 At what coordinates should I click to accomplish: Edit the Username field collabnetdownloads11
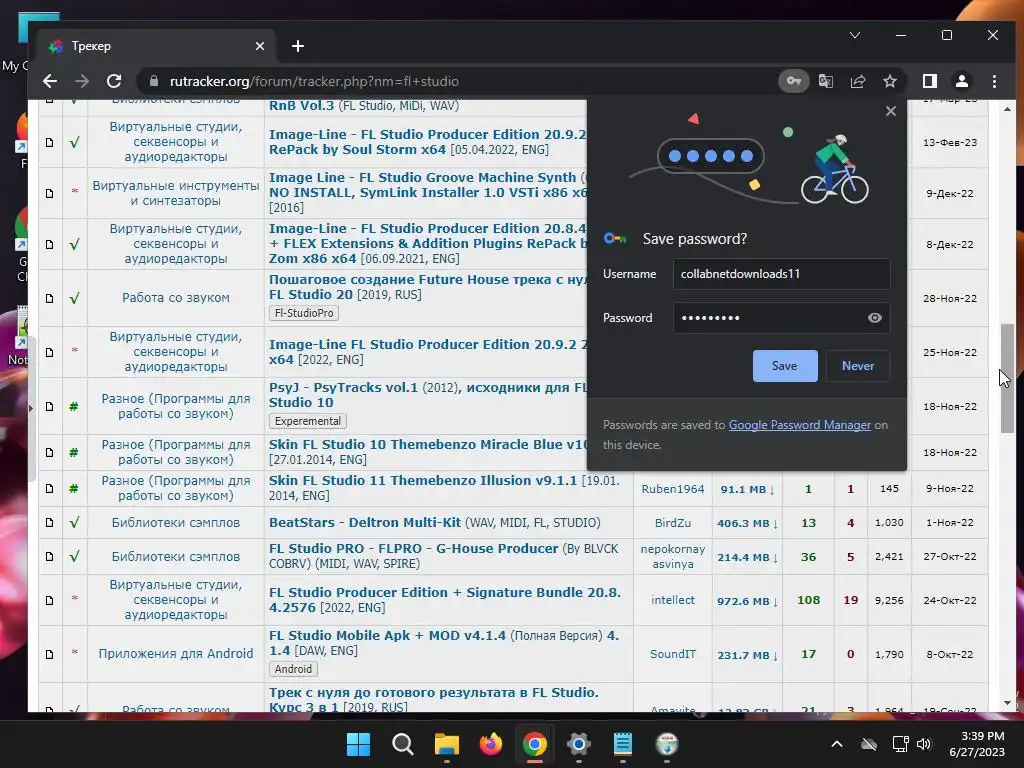coord(781,274)
